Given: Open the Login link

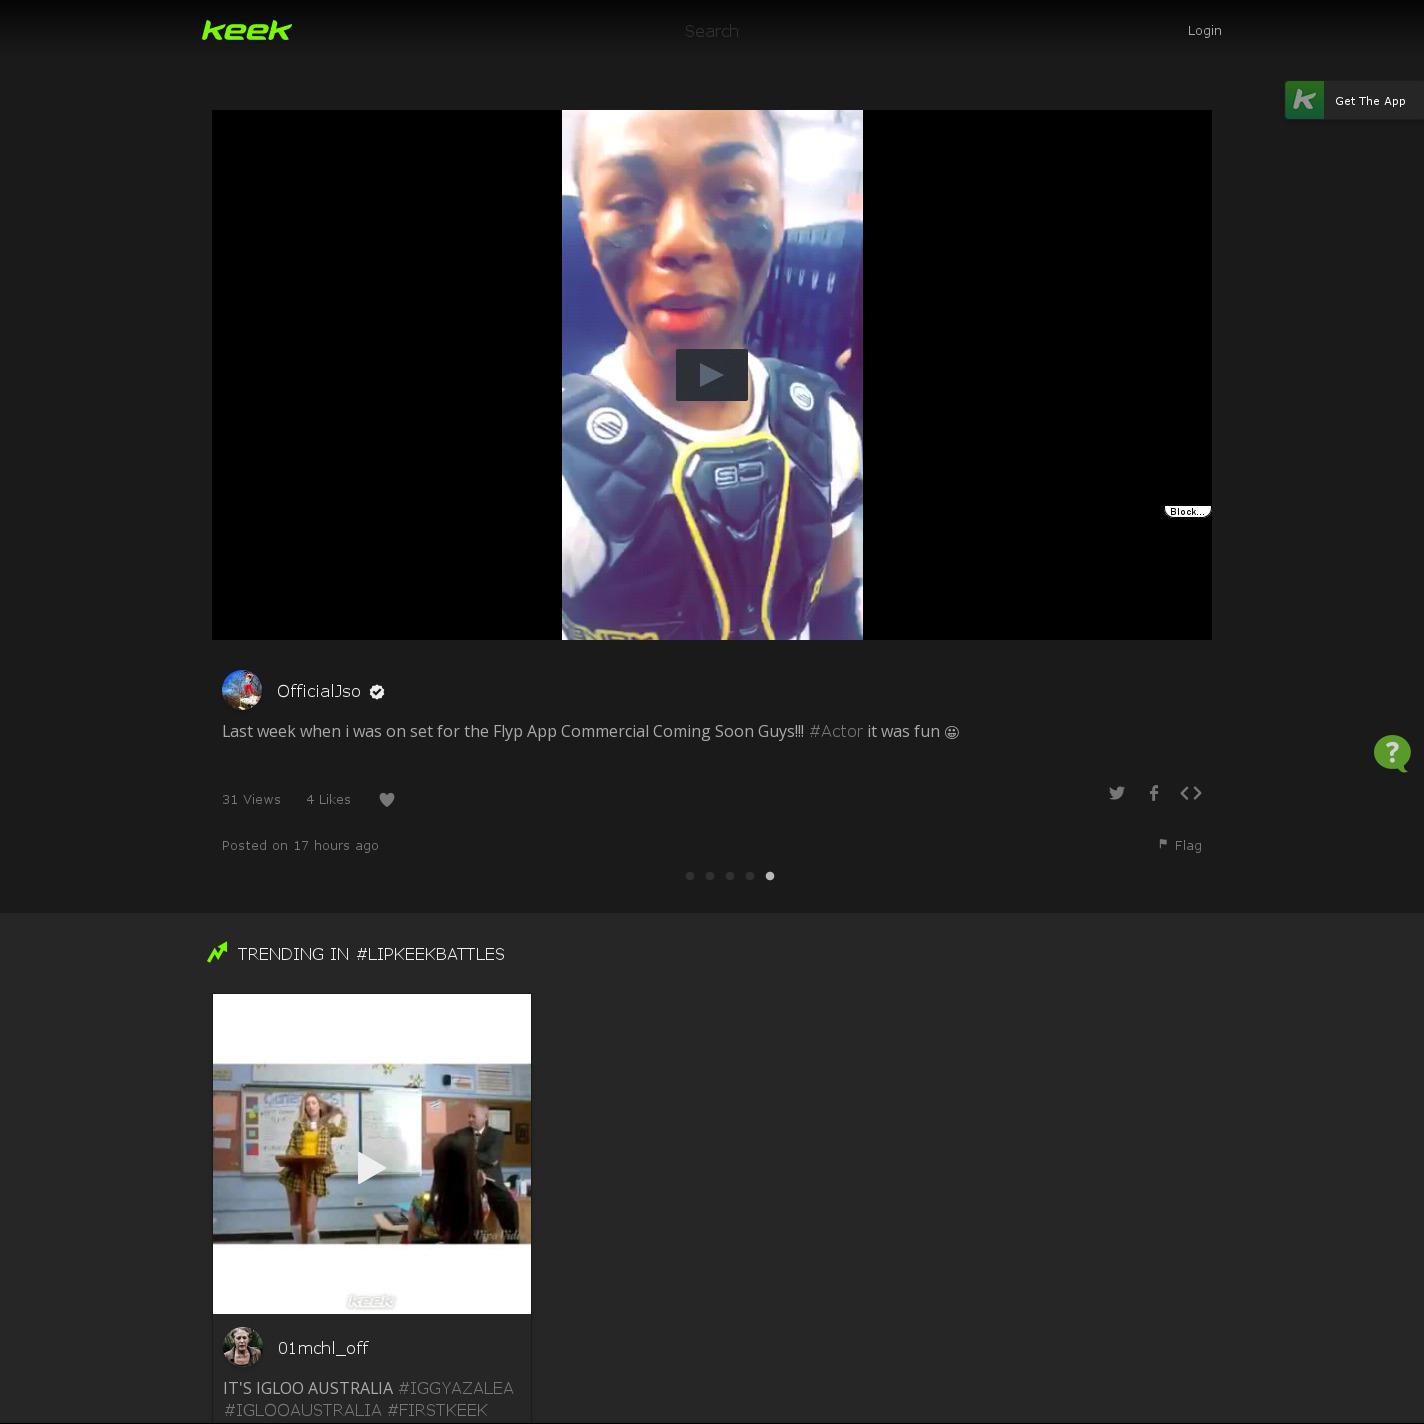Looking at the screenshot, I should 1204,30.
